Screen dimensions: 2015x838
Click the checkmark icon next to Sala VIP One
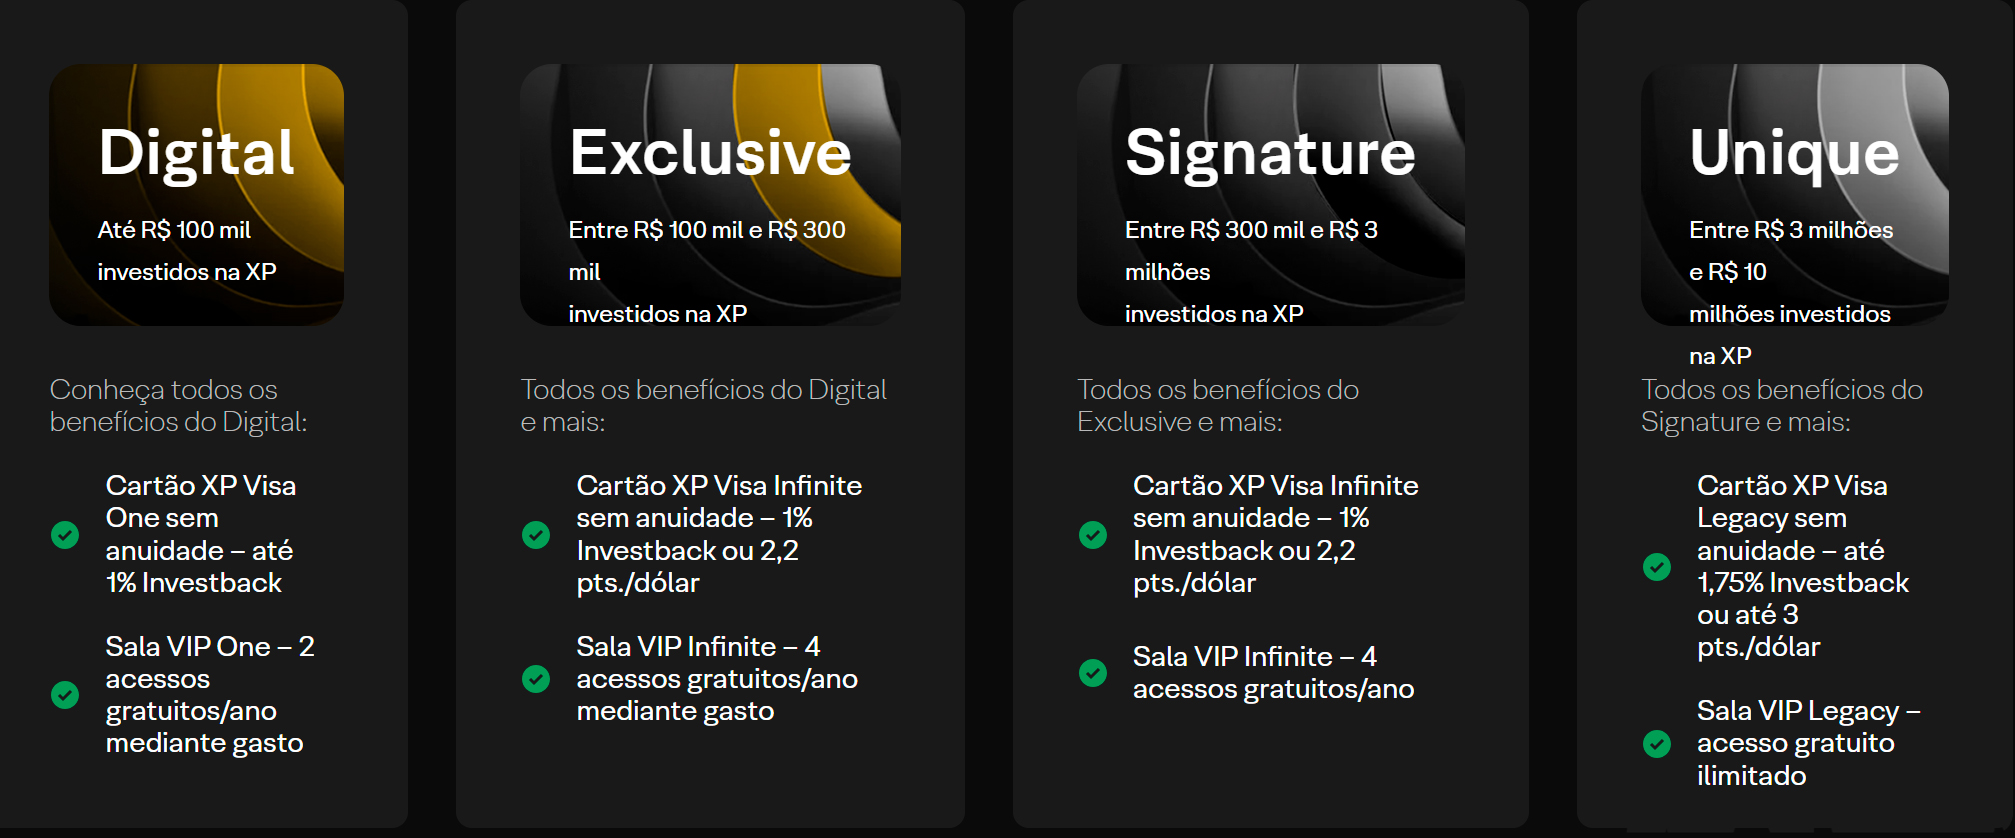tap(65, 695)
